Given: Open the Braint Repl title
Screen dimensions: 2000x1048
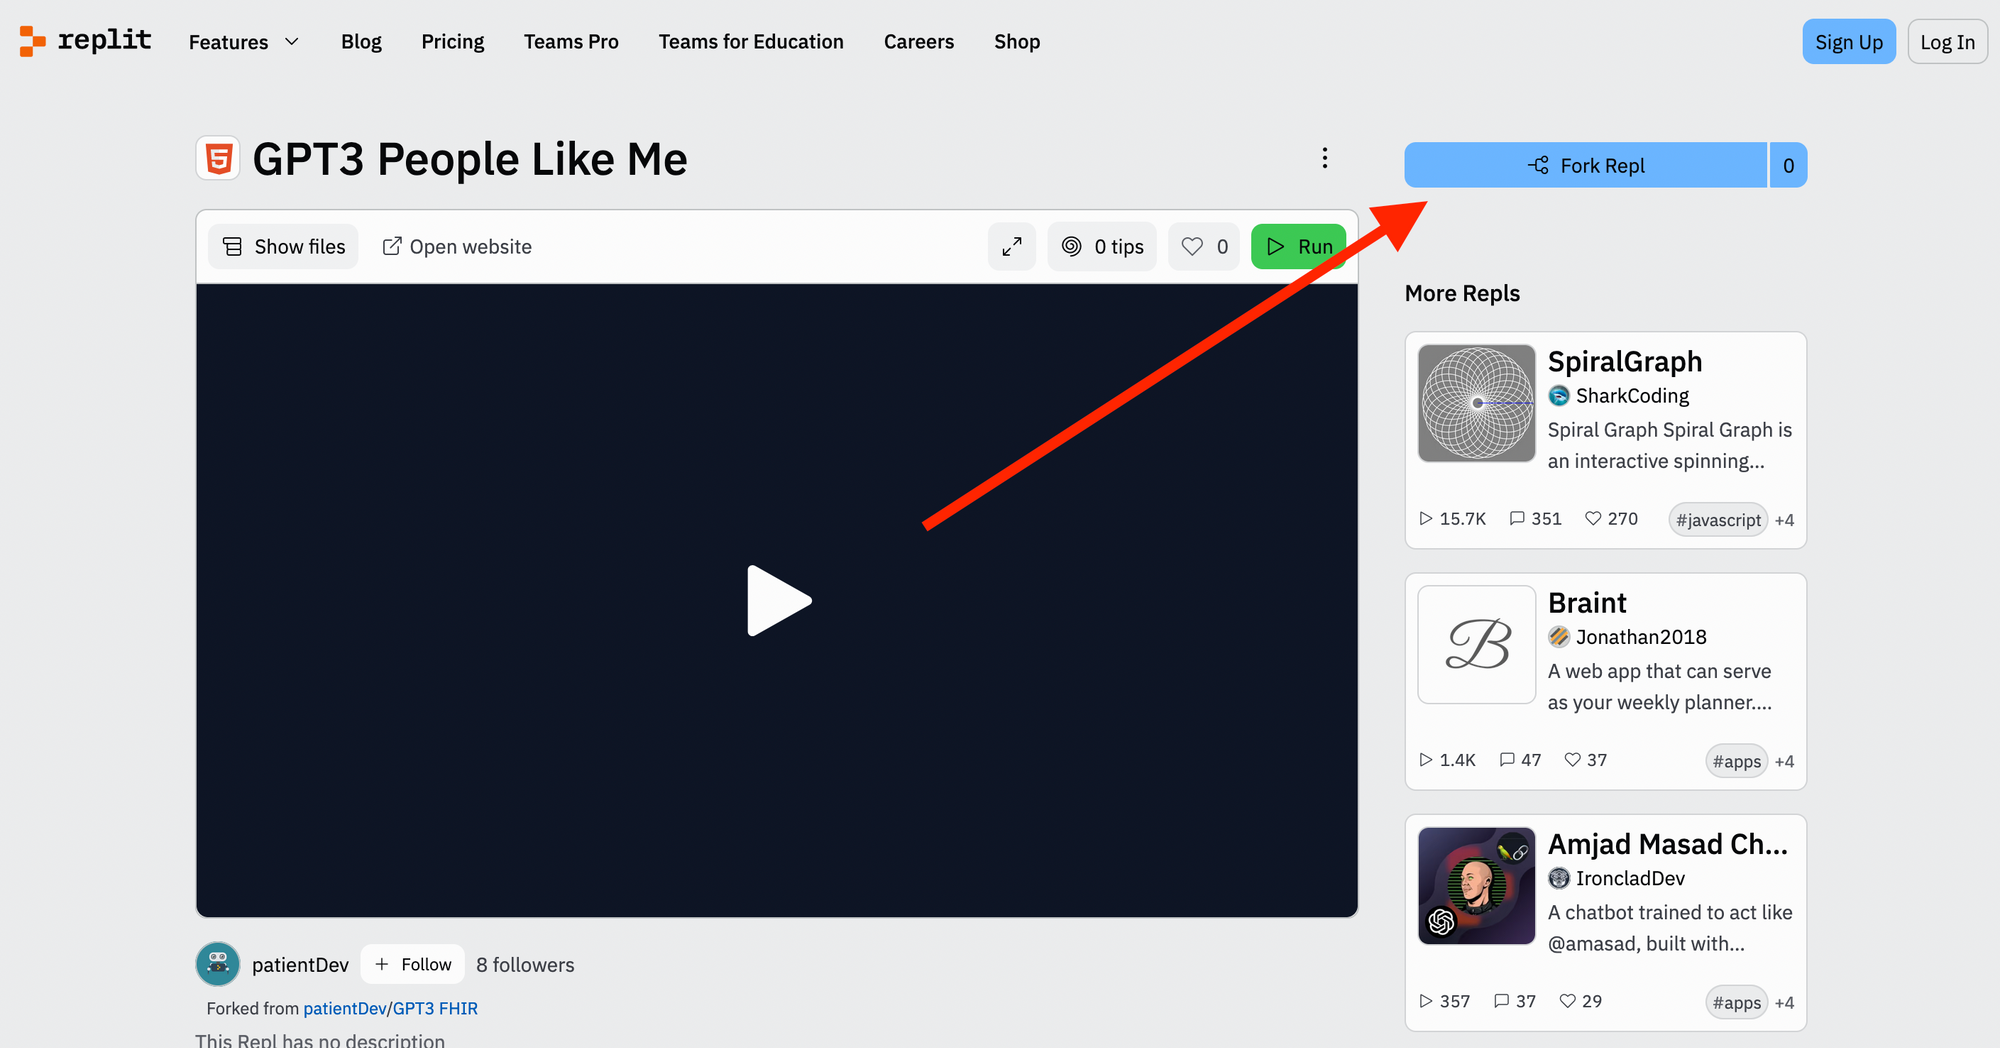Looking at the screenshot, I should click(1587, 603).
